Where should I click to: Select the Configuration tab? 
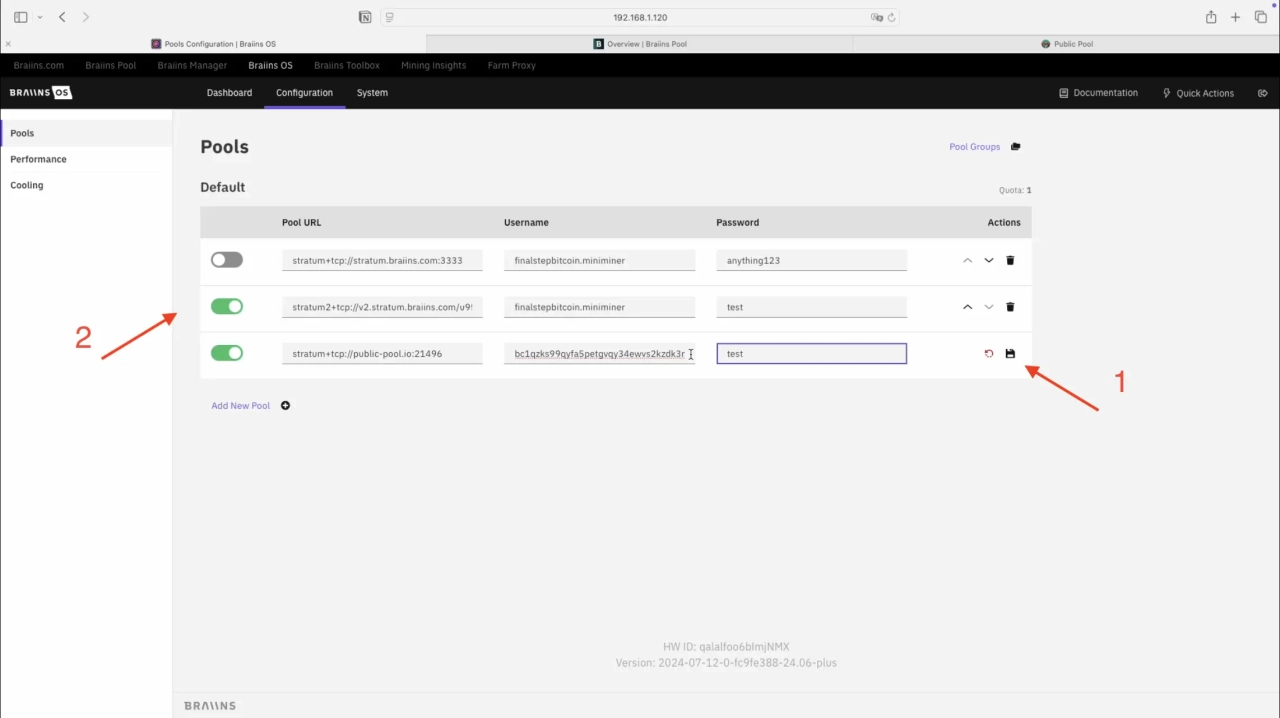click(305, 93)
